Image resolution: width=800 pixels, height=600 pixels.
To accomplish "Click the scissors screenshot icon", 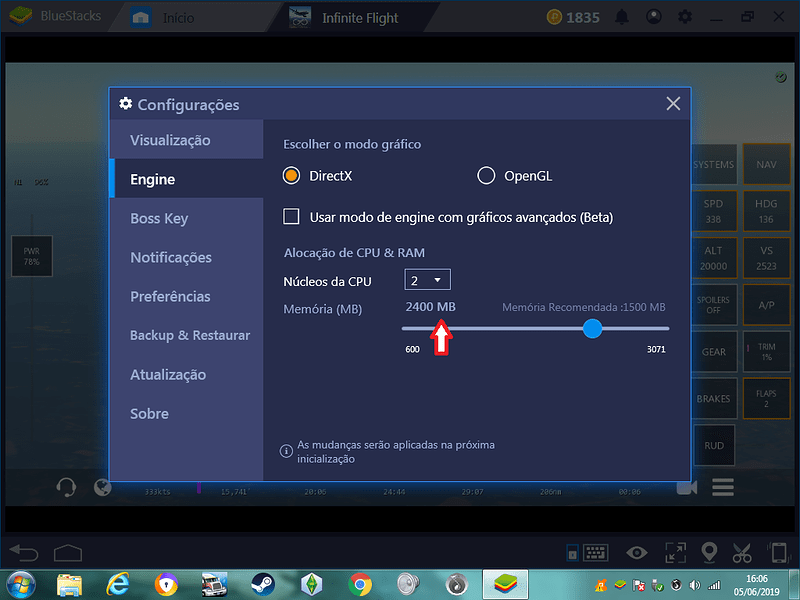I will [x=742, y=553].
